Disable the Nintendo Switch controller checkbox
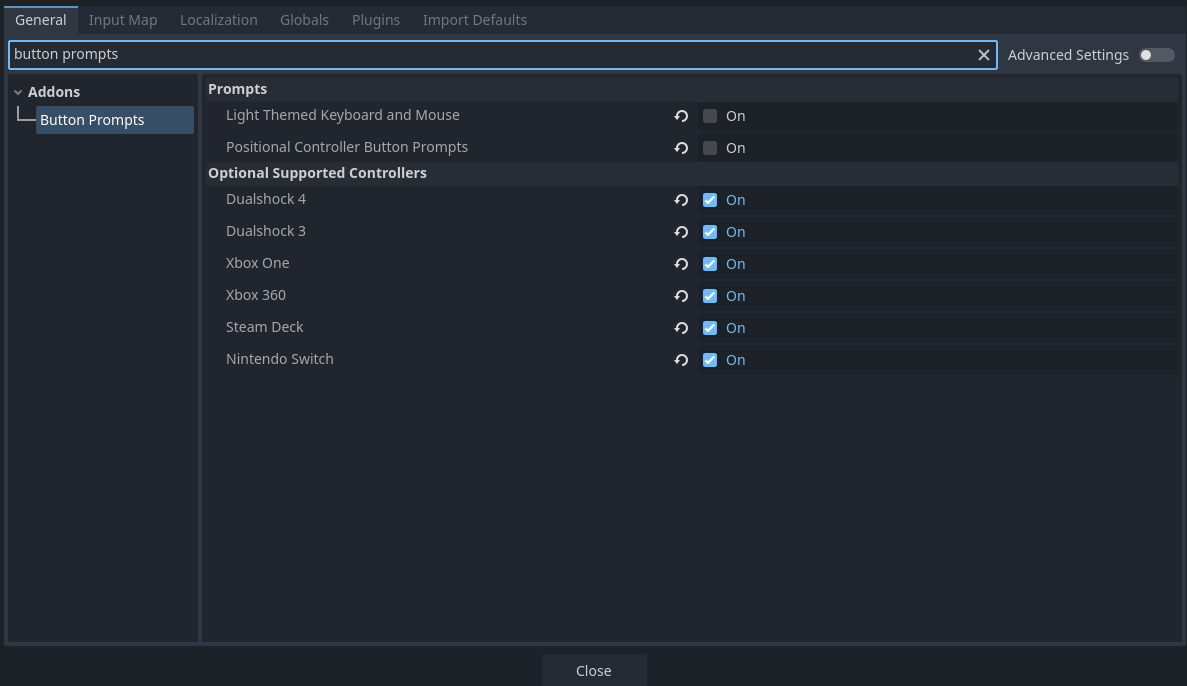The width and height of the screenshot is (1187, 686). pyautogui.click(x=709, y=360)
